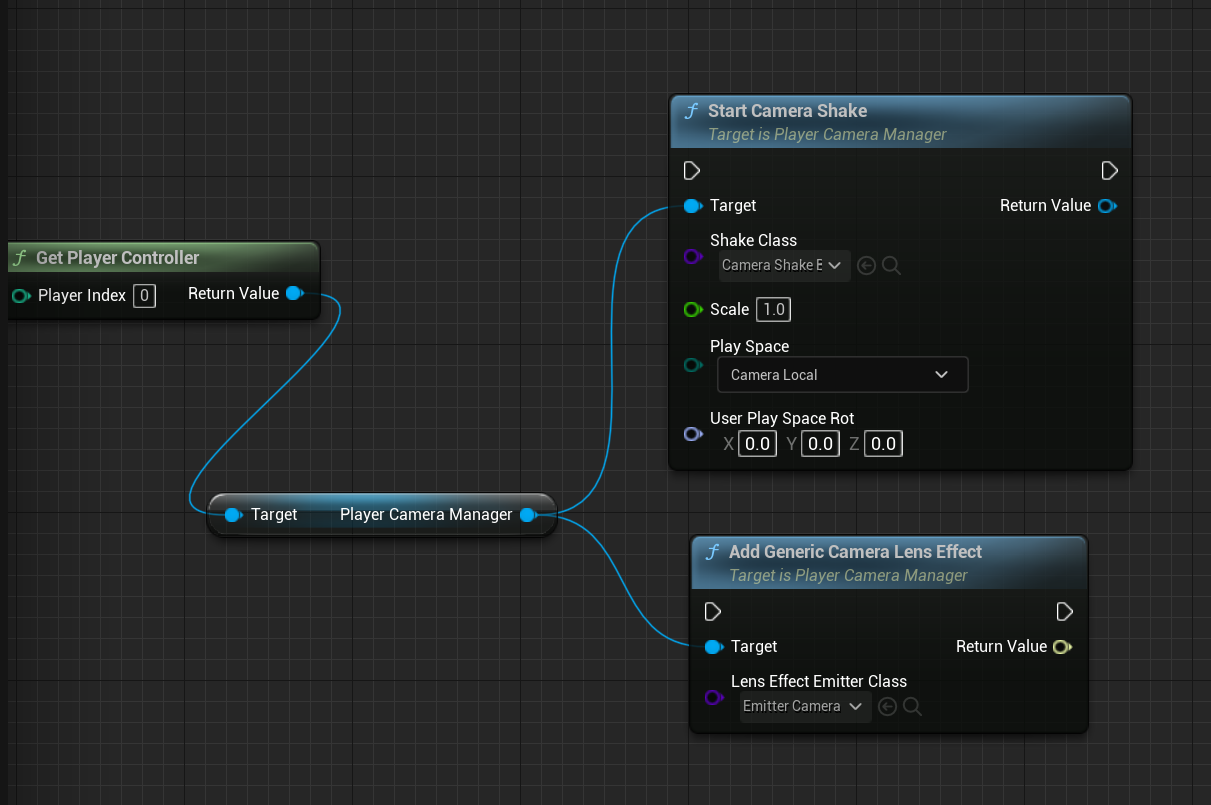The height and width of the screenshot is (805, 1211).
Task: Click the arrow icon beside Lens Effect Emitter Class
Action: (887, 707)
